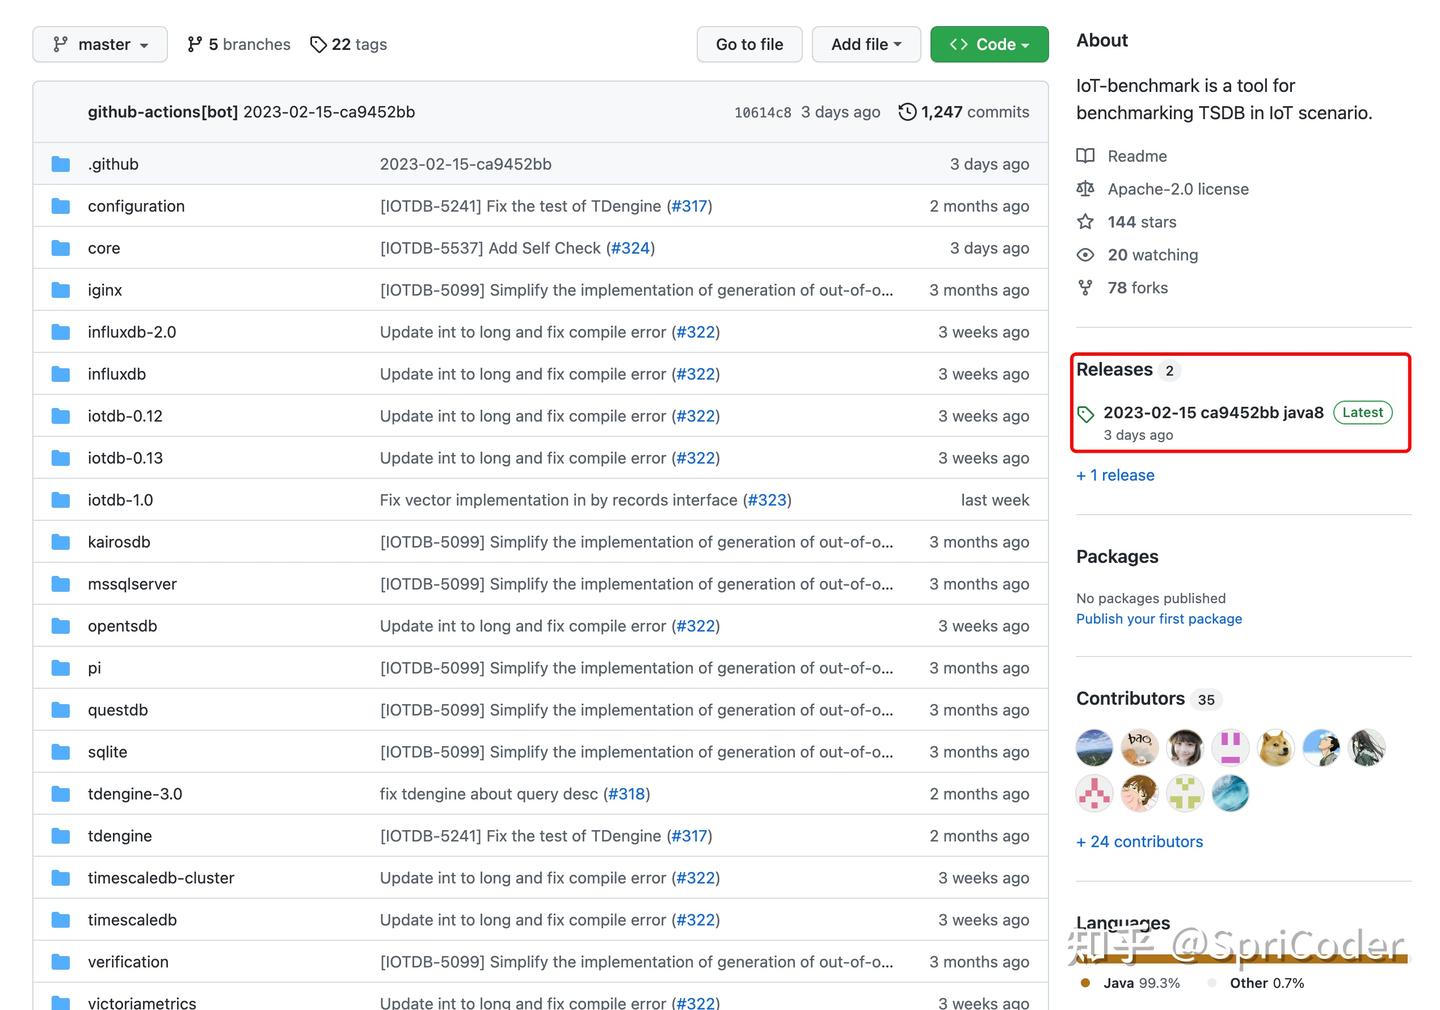Click the release tag icon

[x=1086, y=413]
